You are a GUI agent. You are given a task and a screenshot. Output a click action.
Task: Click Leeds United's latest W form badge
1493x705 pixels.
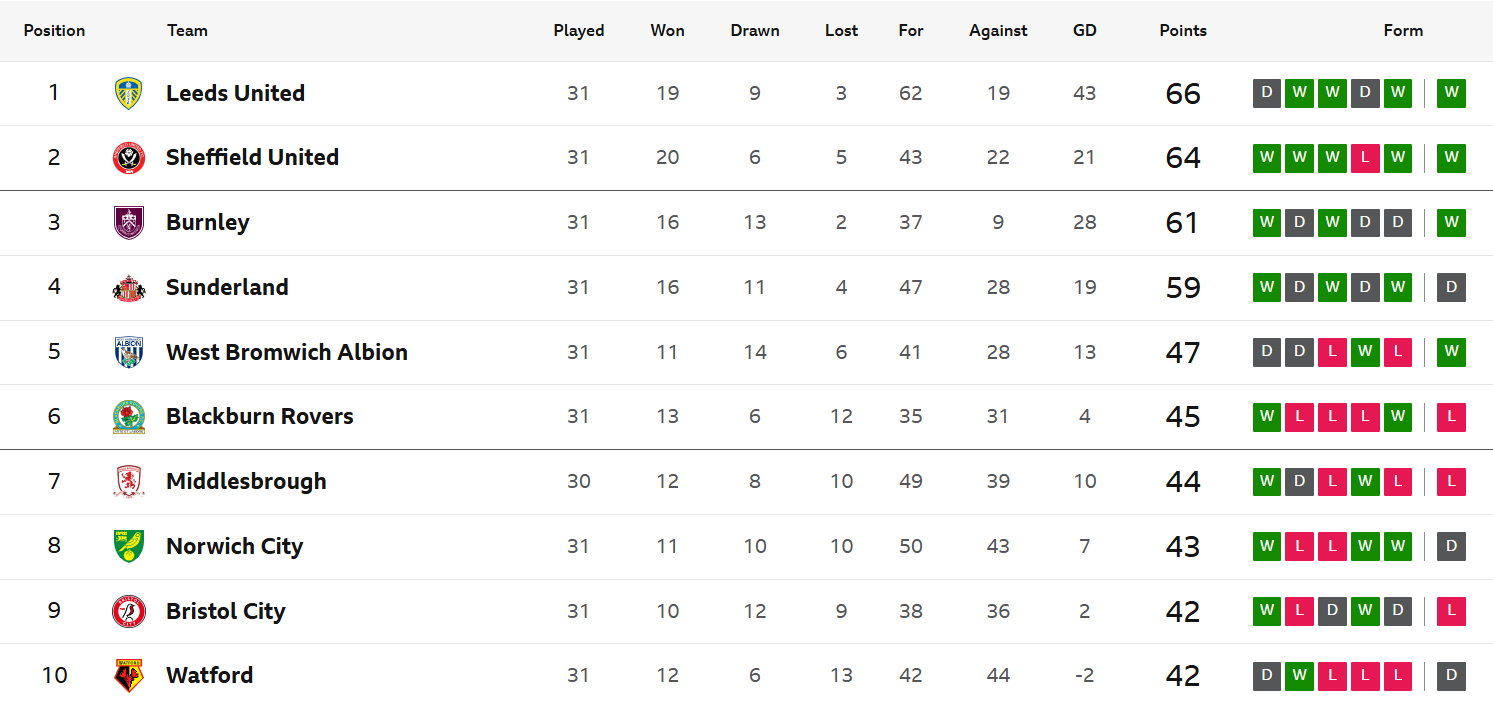point(1451,93)
